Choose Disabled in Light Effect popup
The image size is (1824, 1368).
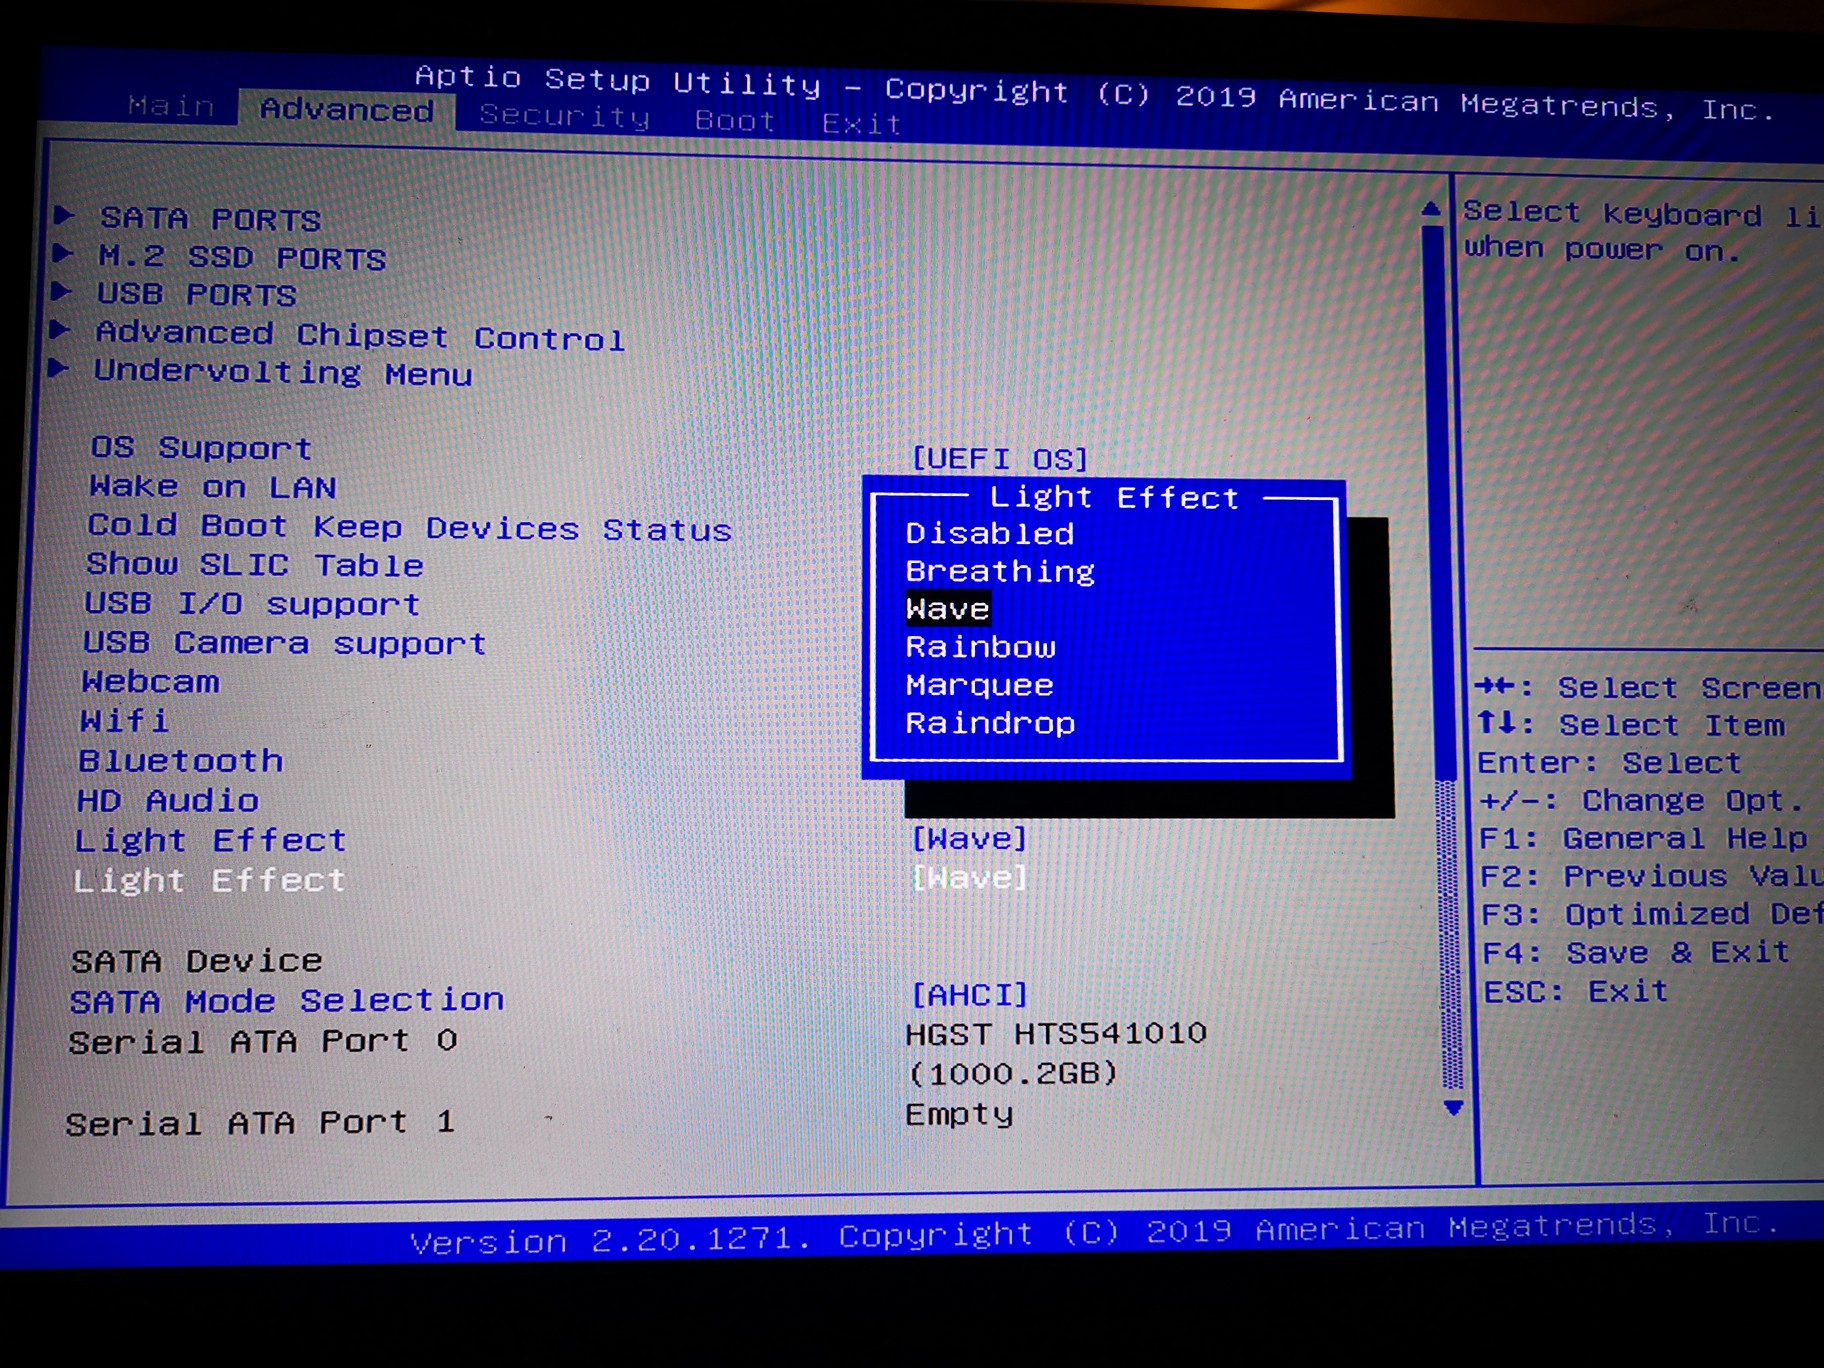point(989,533)
